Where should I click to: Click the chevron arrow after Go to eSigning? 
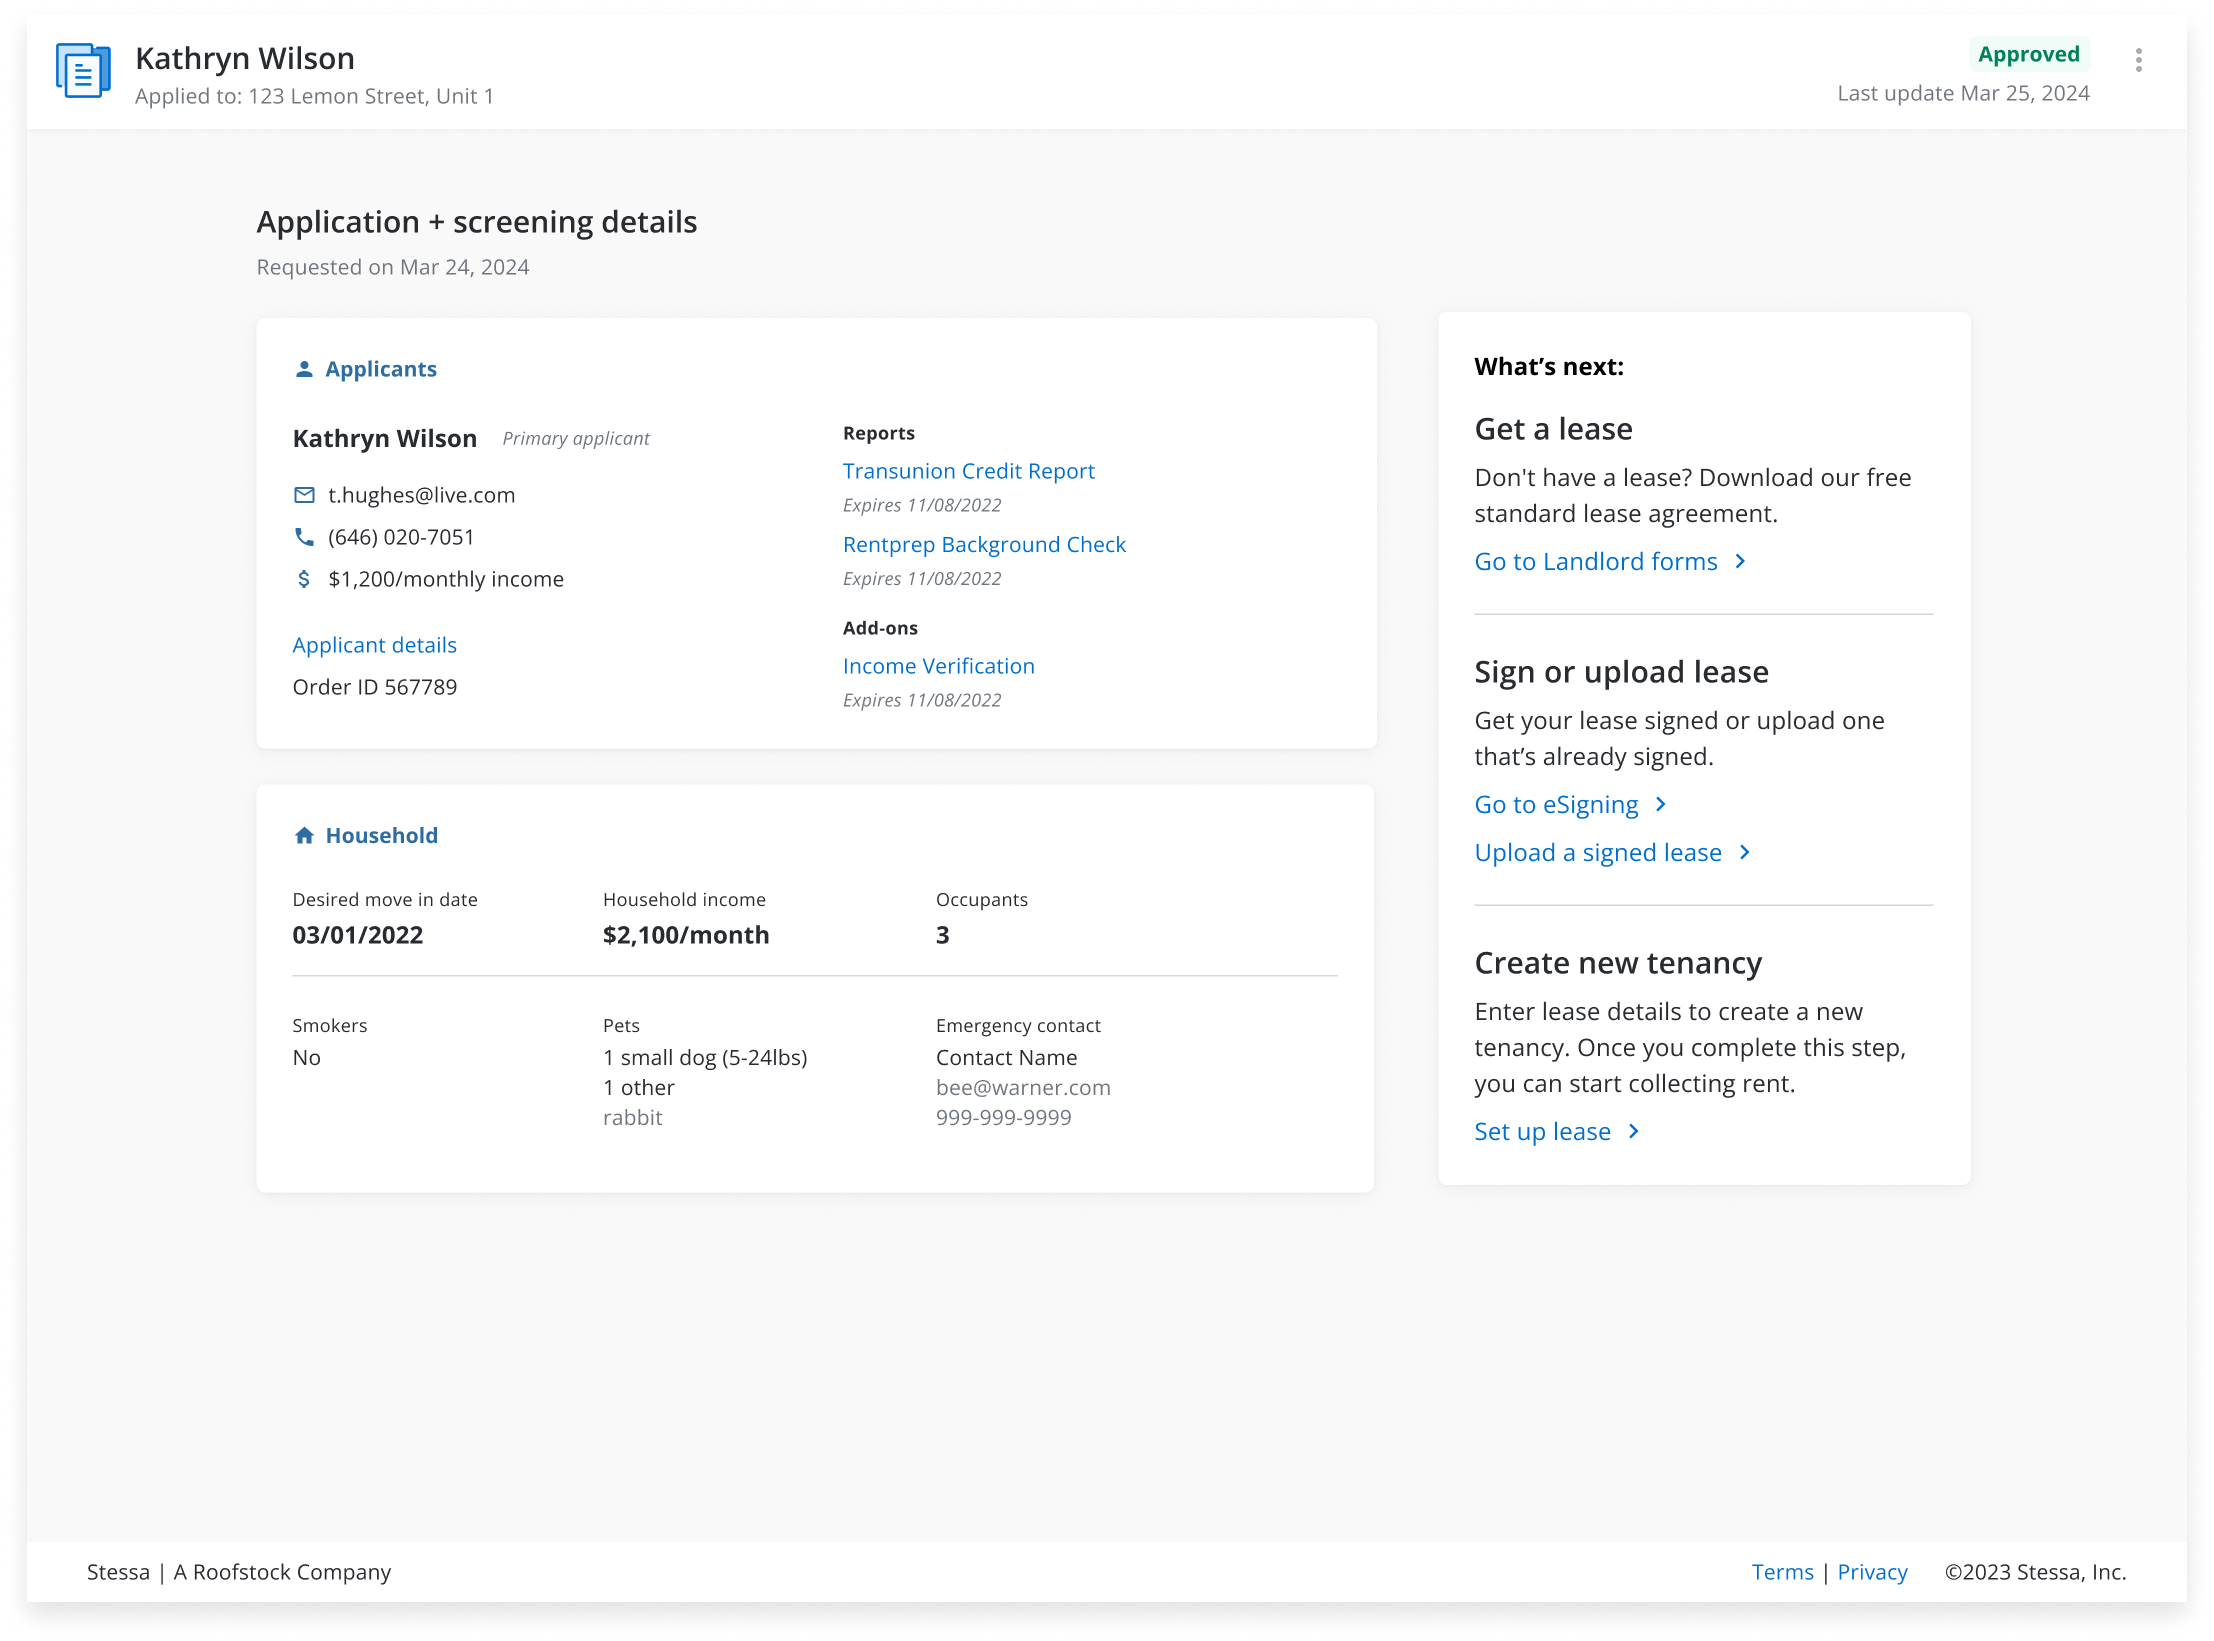tap(1661, 805)
